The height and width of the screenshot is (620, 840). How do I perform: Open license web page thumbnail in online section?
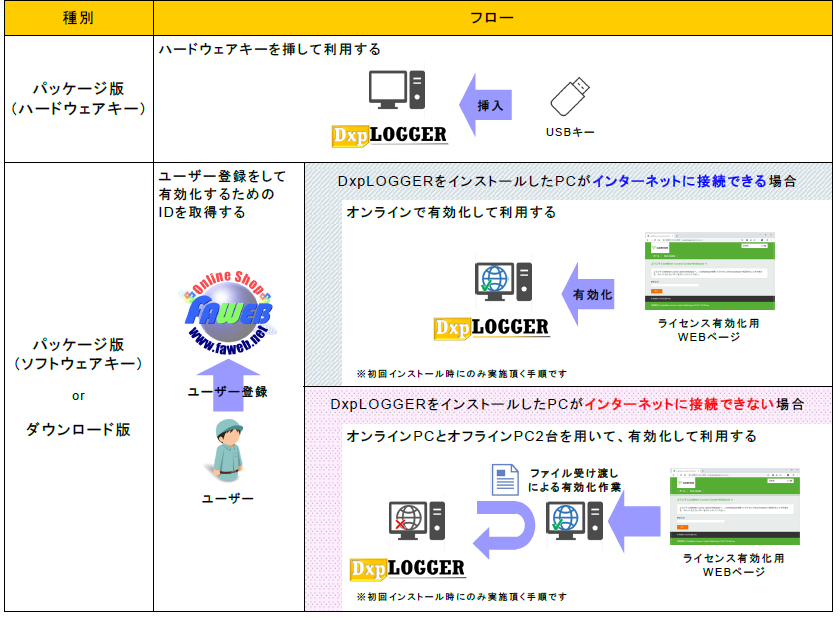(711, 272)
